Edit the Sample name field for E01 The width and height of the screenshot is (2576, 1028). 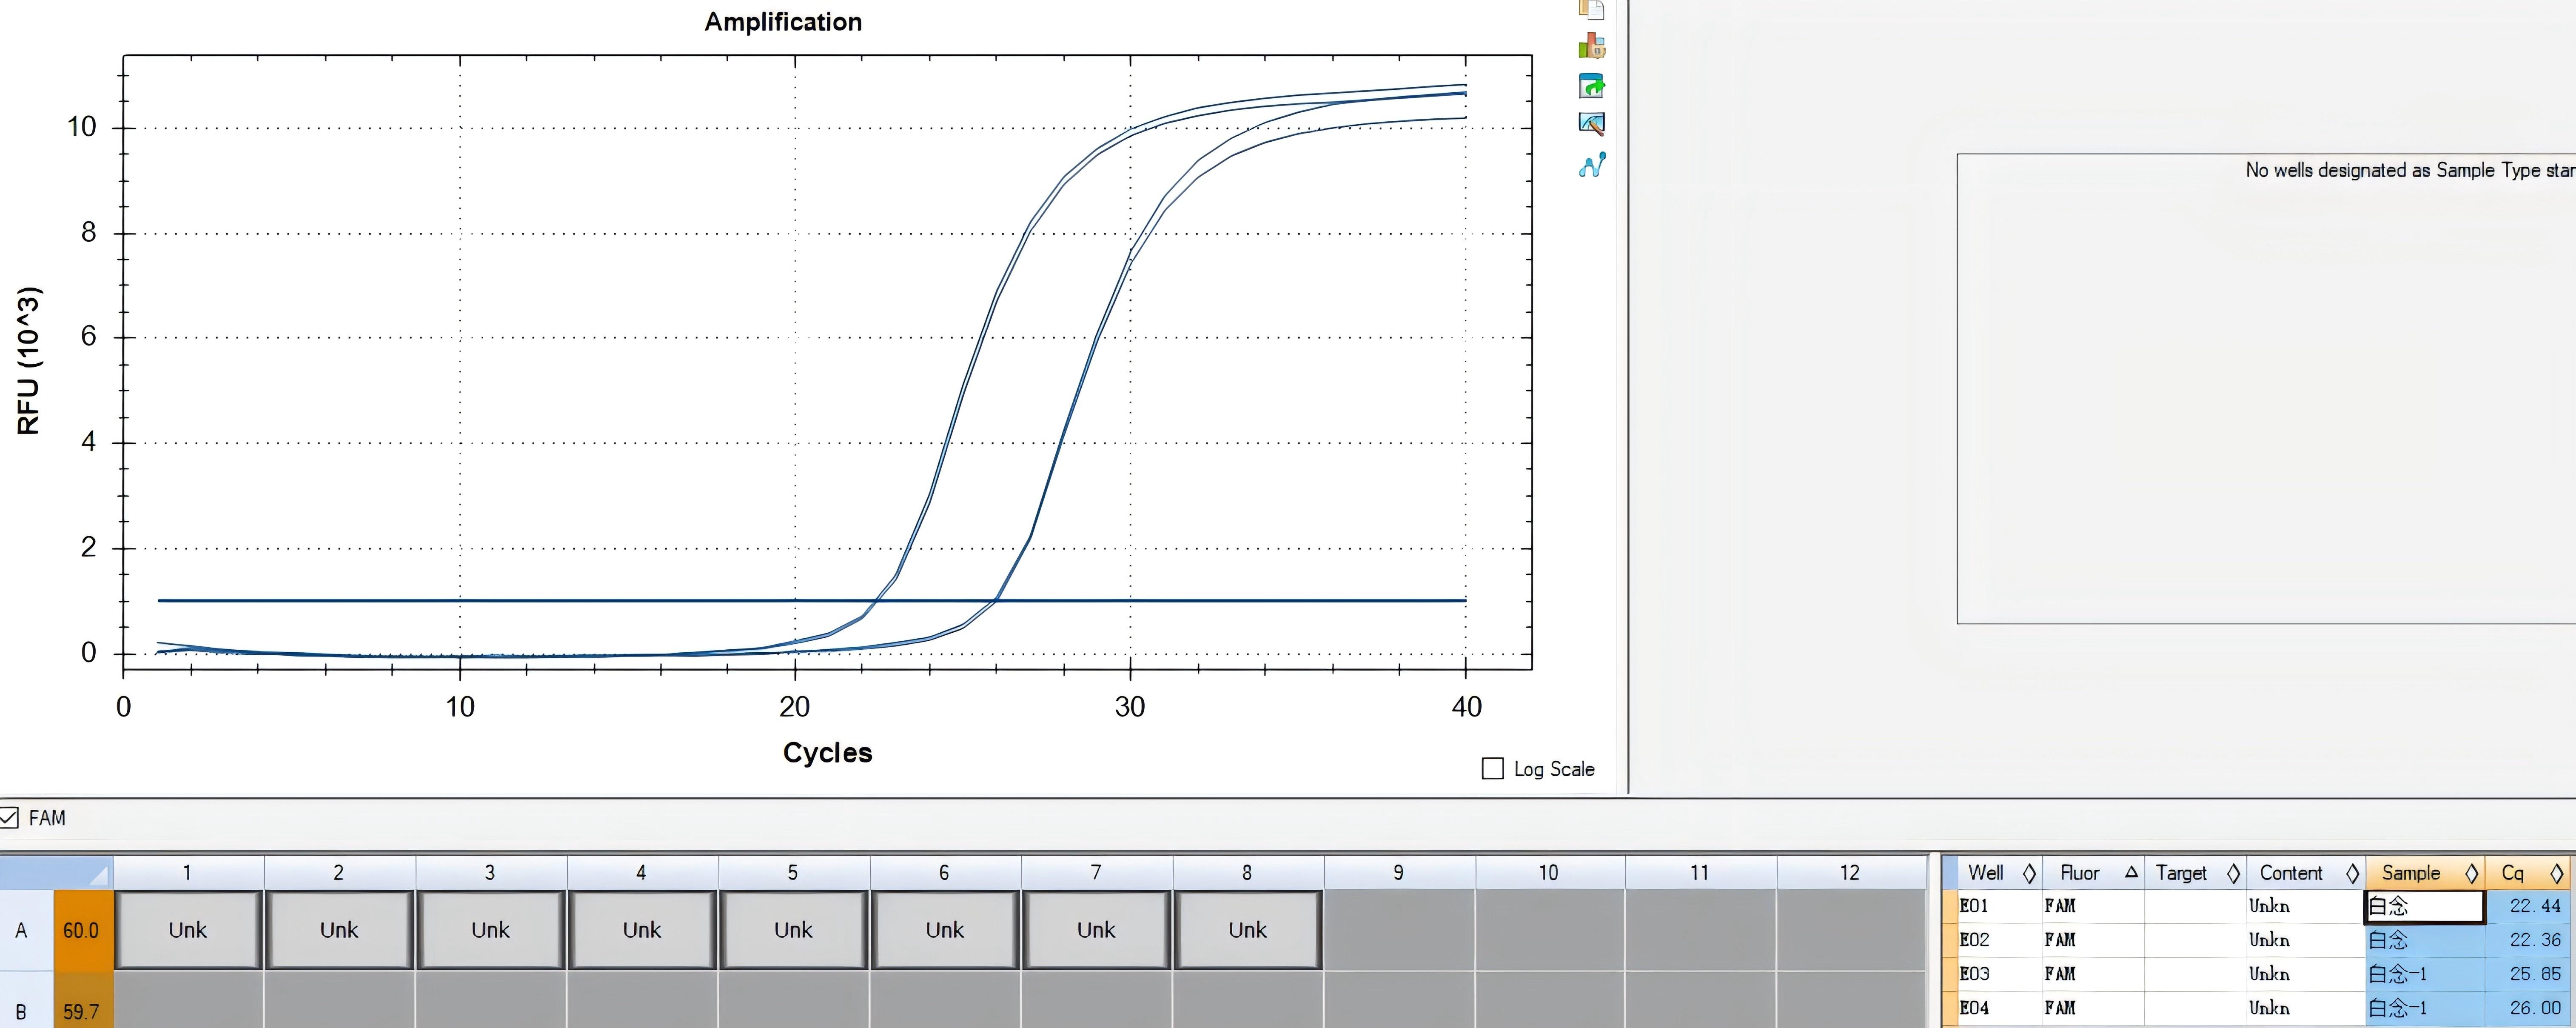[2425, 906]
